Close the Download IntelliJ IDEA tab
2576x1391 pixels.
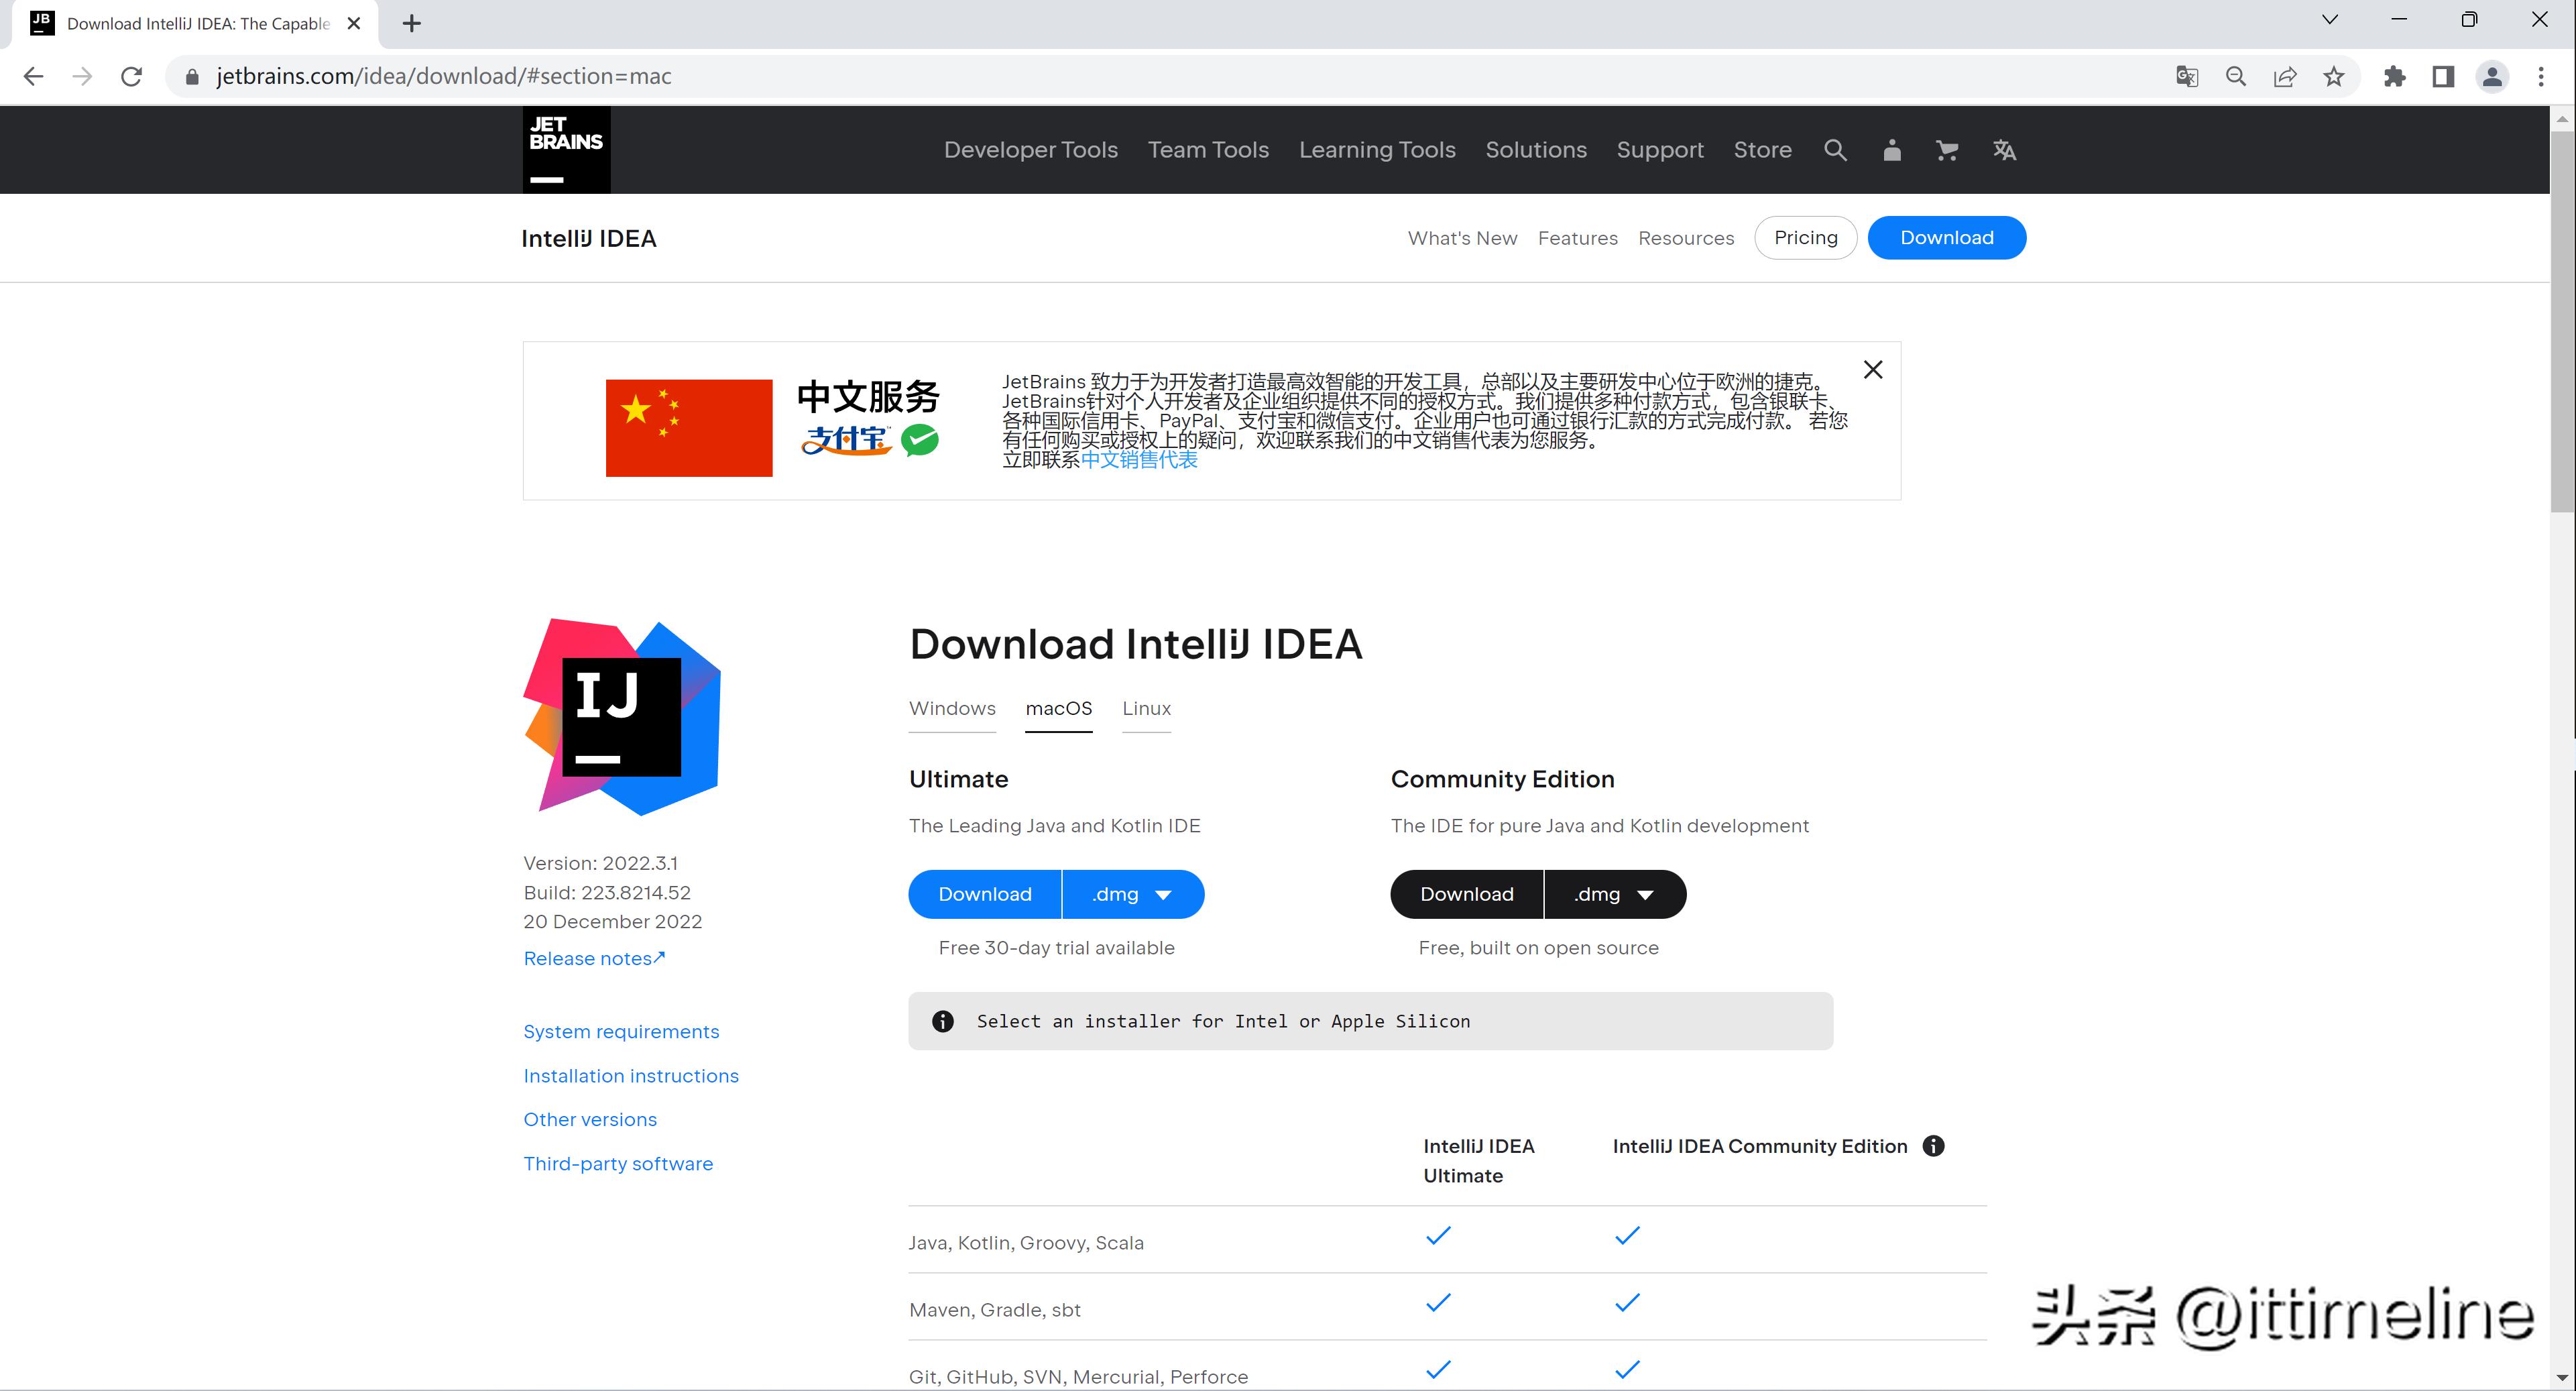354,23
